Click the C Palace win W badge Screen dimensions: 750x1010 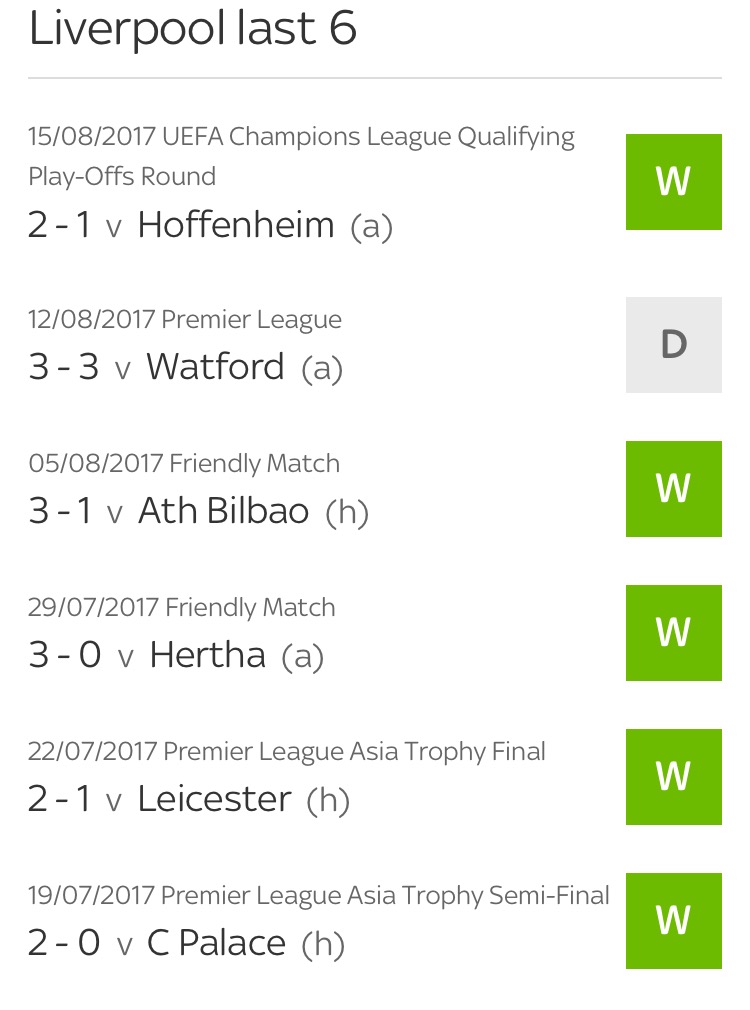point(673,921)
